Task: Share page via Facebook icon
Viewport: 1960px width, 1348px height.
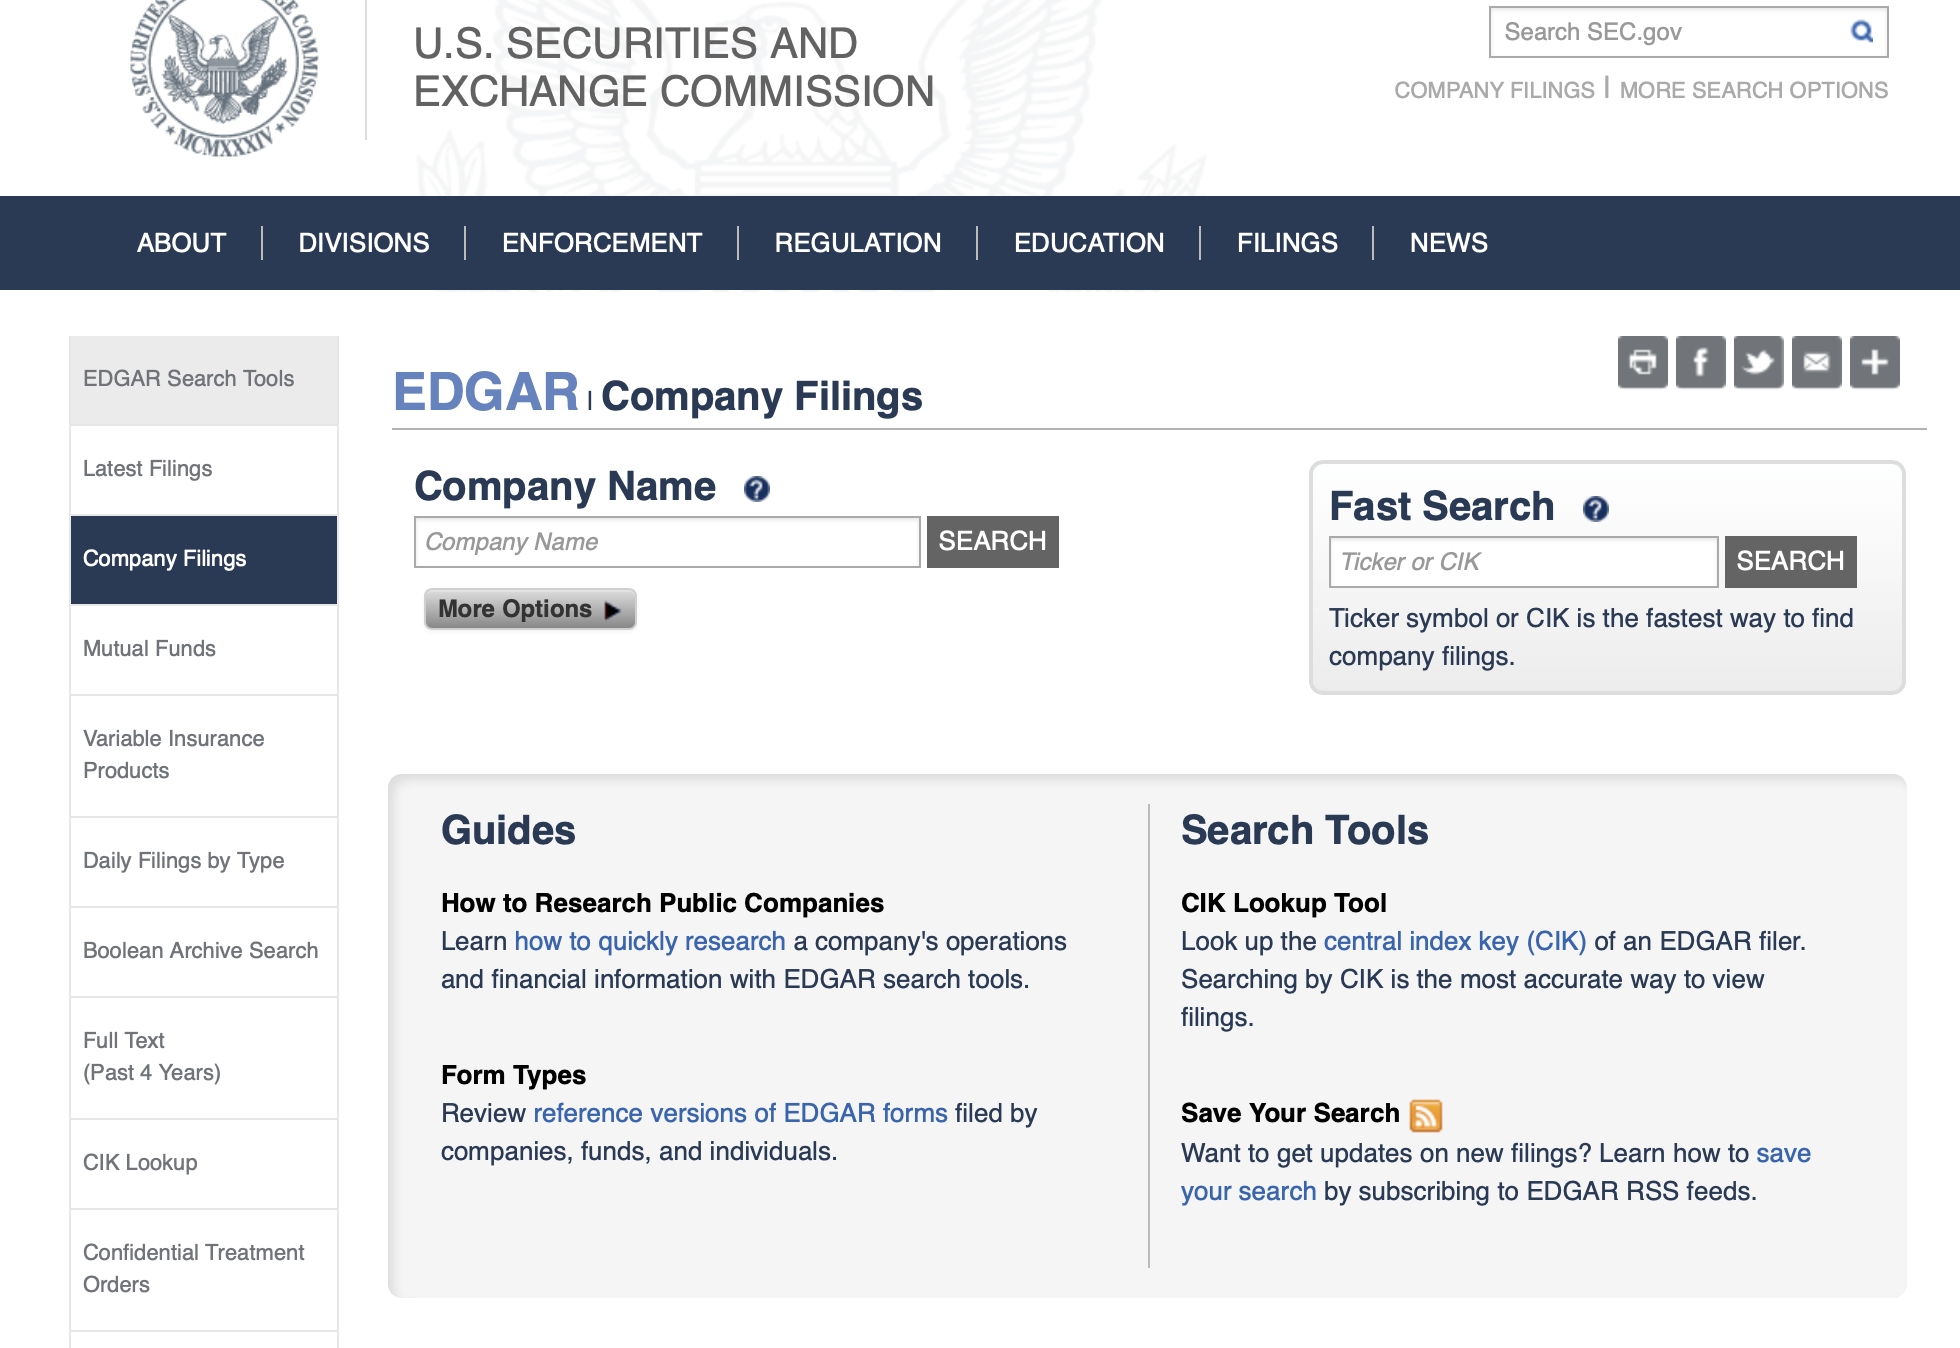Action: coord(1700,362)
